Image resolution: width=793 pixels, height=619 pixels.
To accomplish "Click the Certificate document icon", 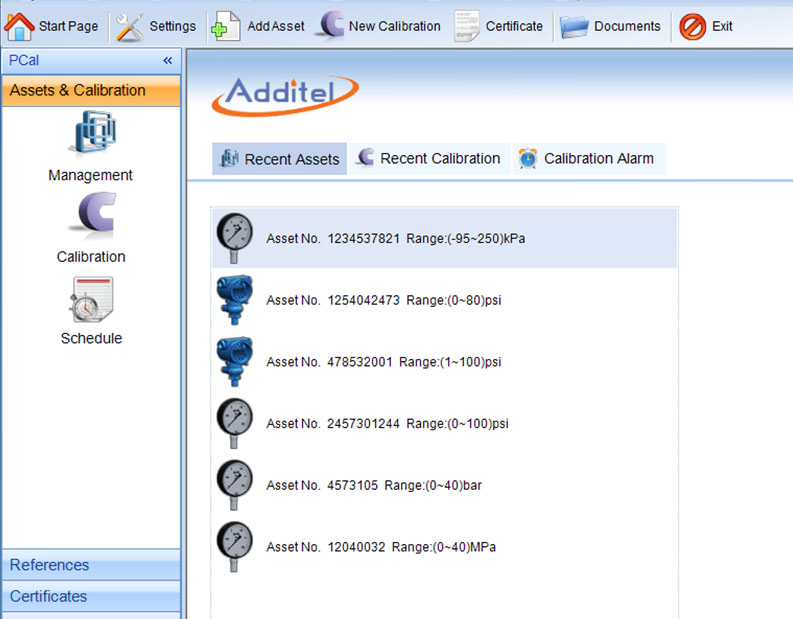I will [466, 26].
